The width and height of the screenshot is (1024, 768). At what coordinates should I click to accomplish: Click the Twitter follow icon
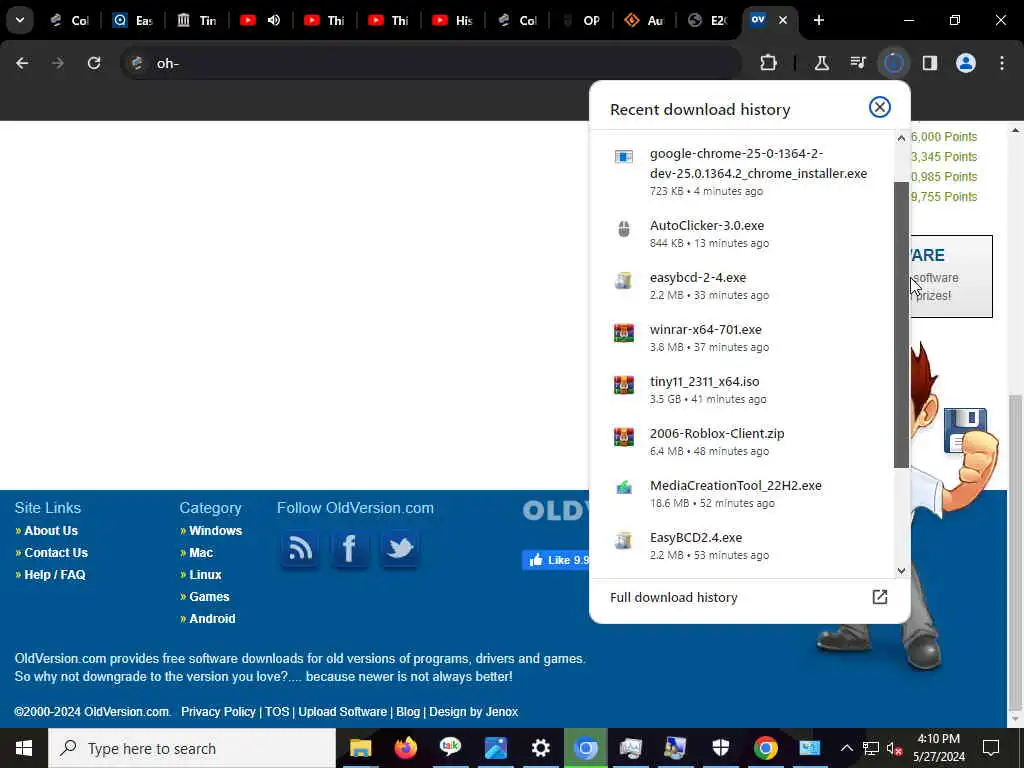point(400,549)
